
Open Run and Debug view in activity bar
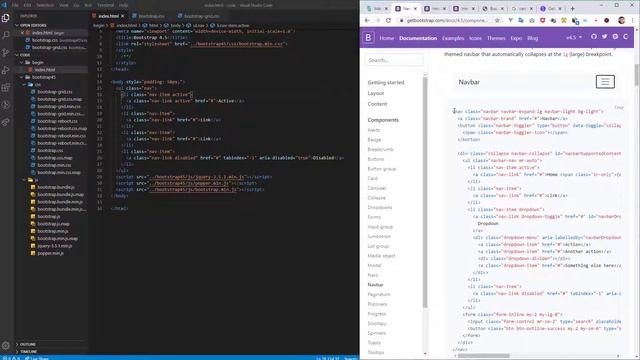point(6,70)
